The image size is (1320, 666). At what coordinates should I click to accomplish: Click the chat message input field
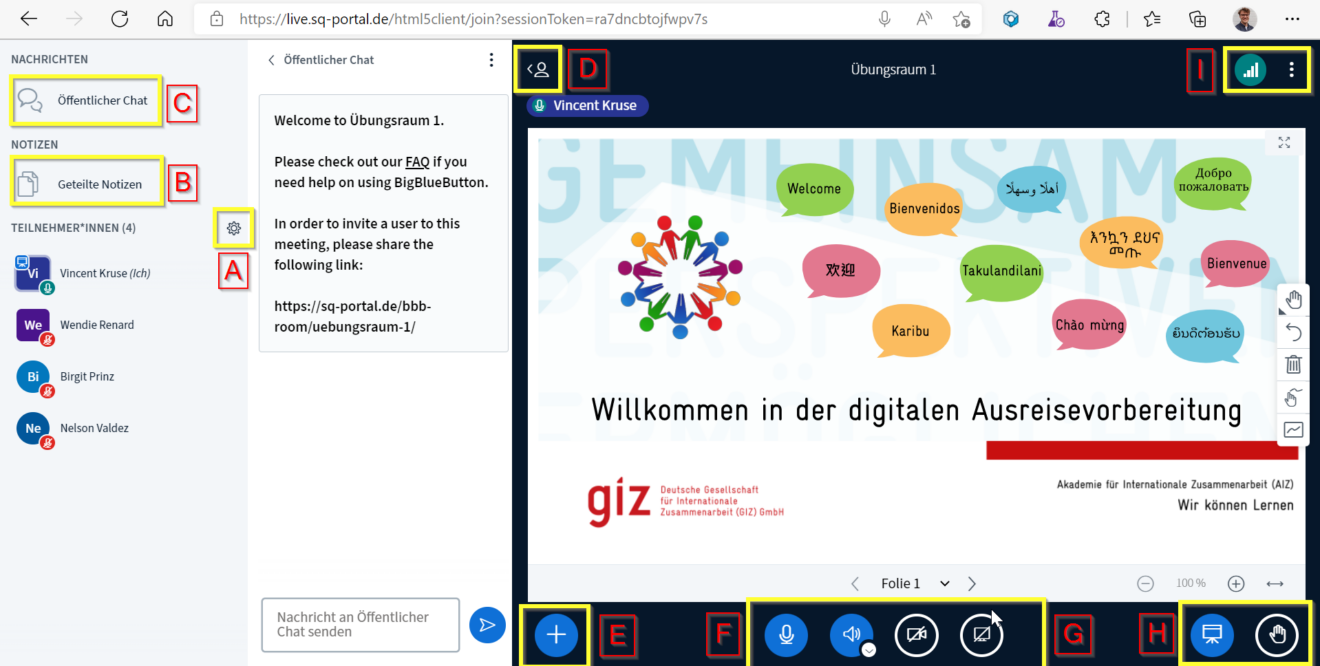[360, 625]
